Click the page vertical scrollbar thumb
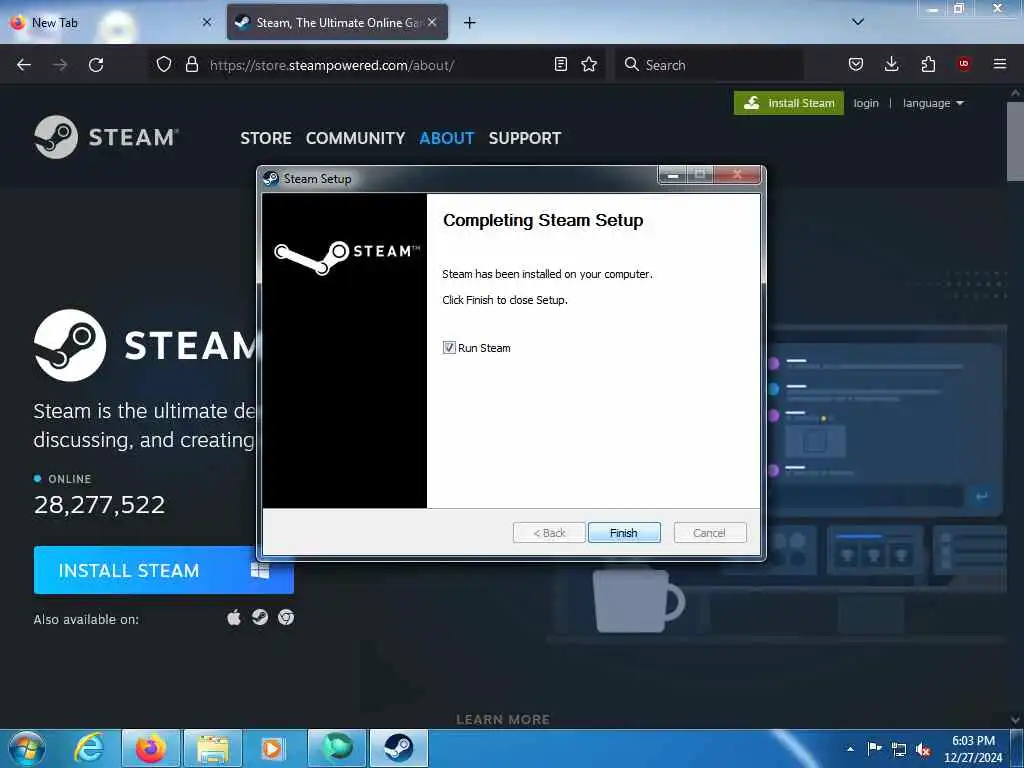 tap(1015, 141)
